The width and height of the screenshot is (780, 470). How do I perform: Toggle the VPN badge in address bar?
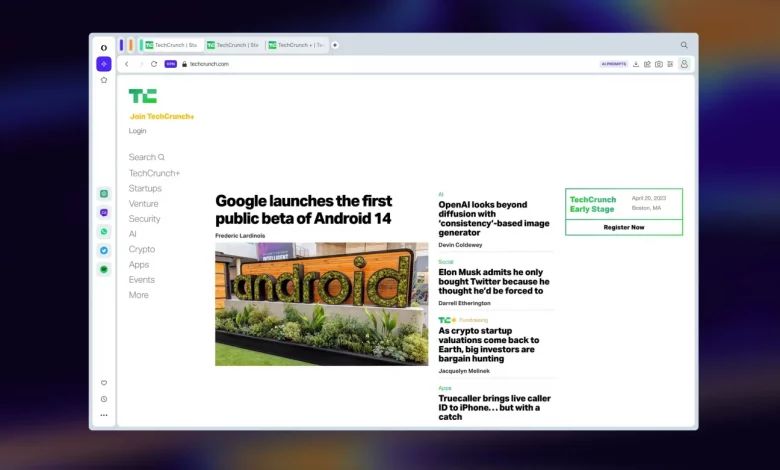pos(171,64)
